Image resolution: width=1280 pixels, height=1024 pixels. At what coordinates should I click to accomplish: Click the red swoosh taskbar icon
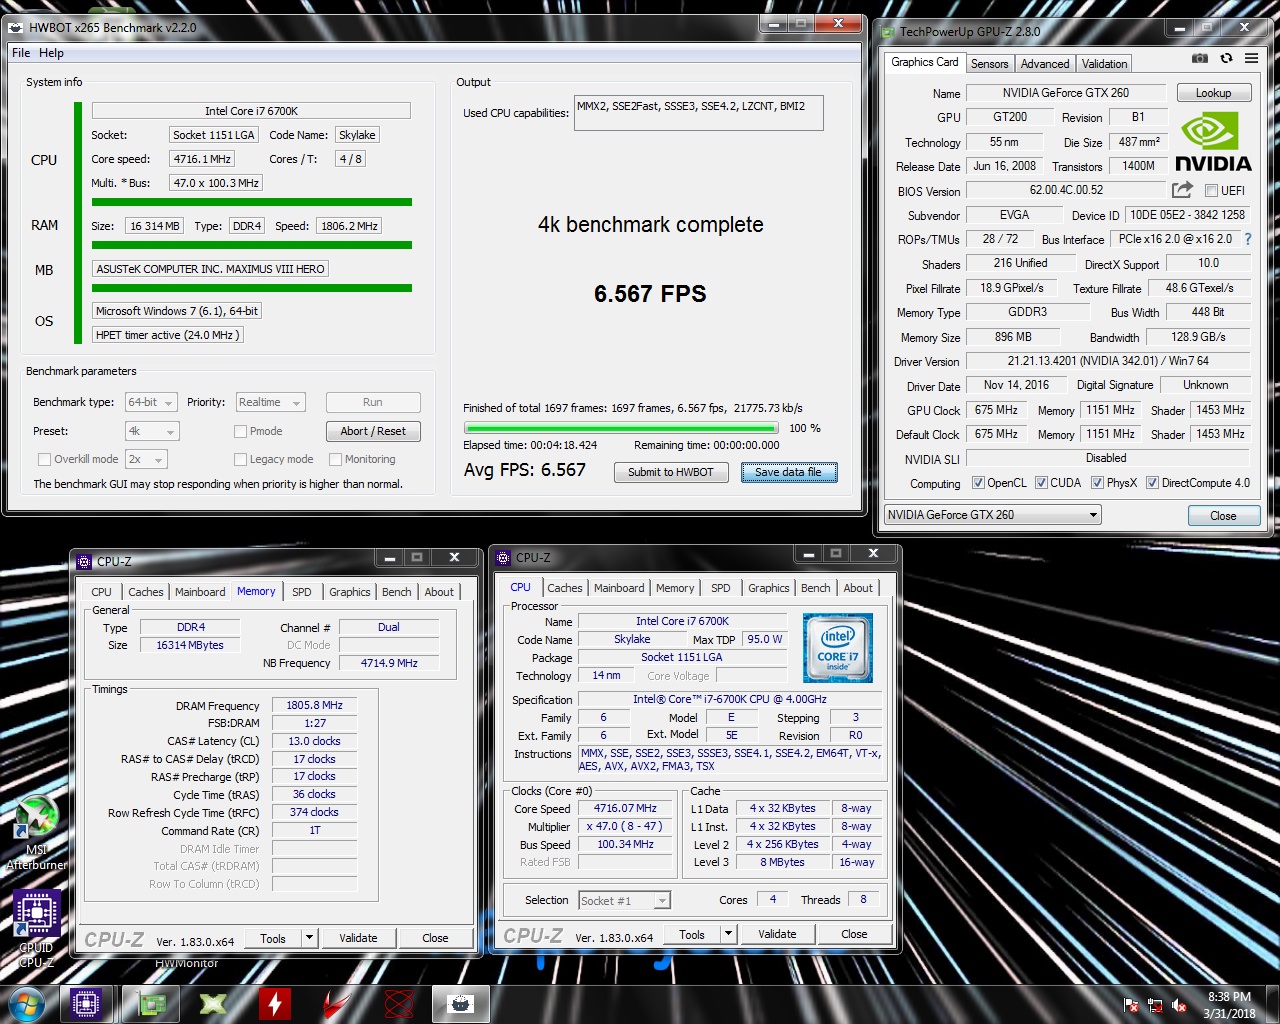[337, 1003]
